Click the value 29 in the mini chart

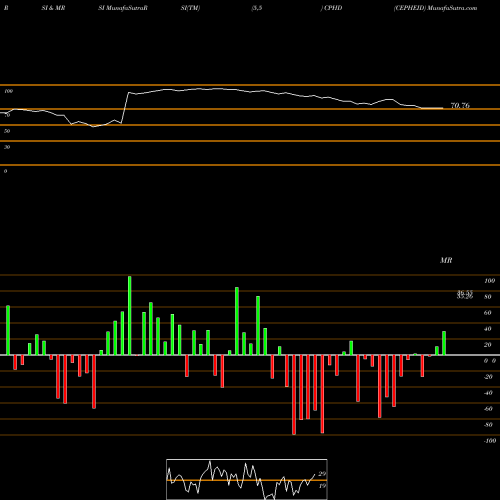click(x=322, y=474)
